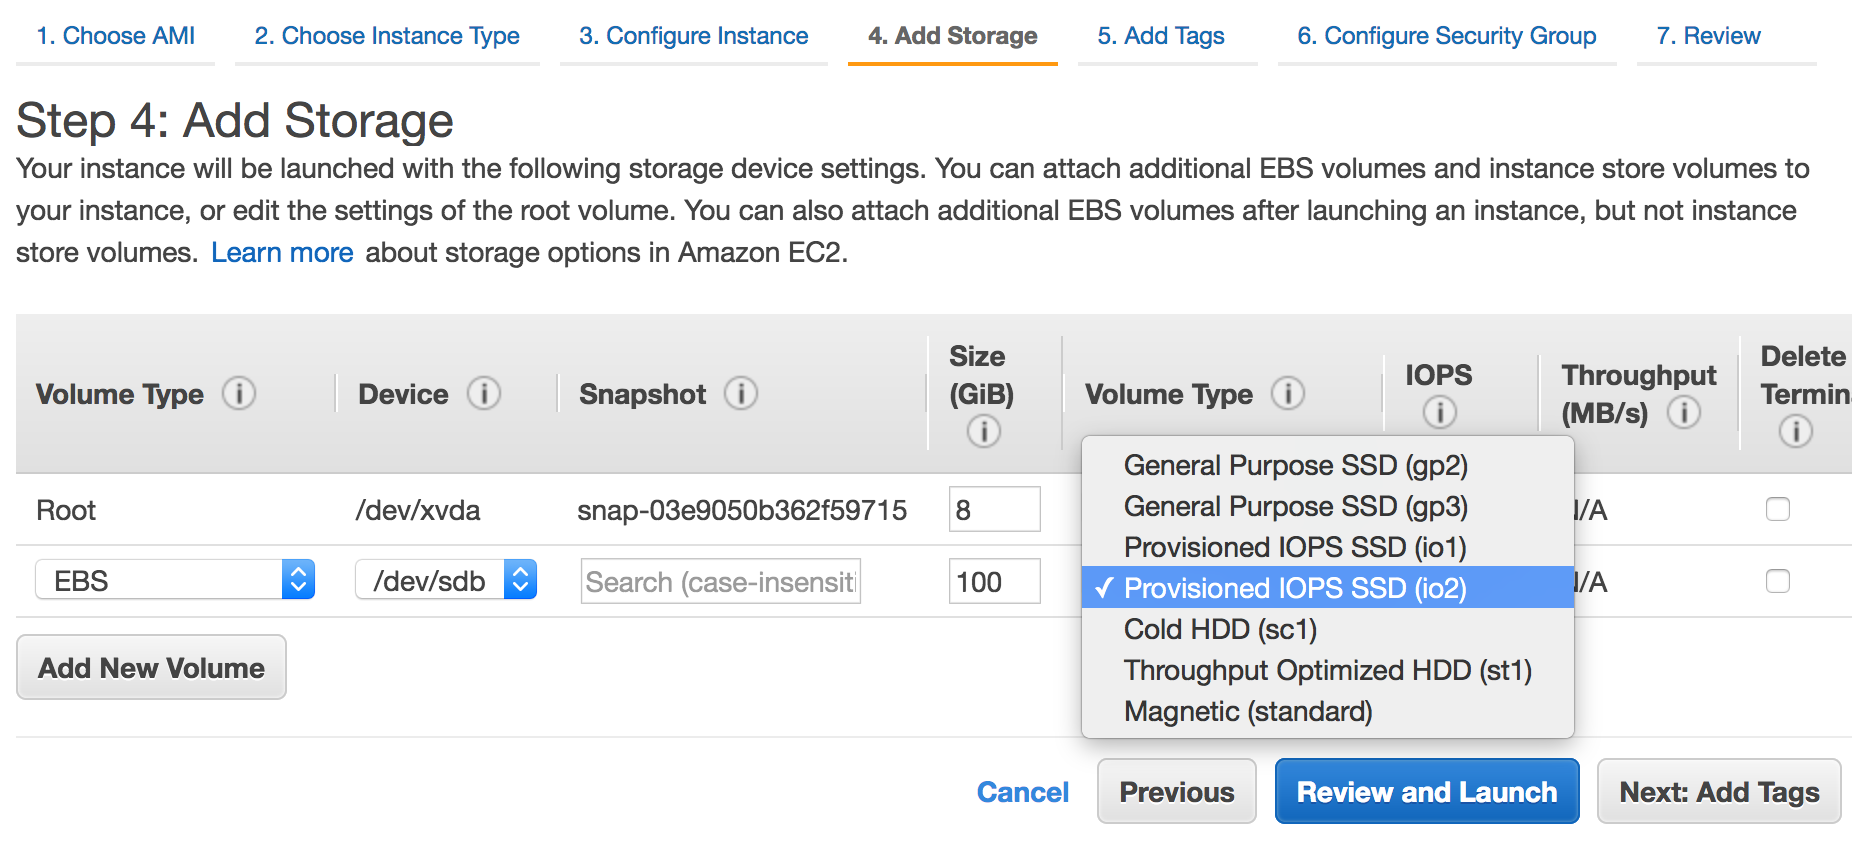This screenshot has width=1868, height=848.
Task: Expand the /dev/sdb device dropdown
Action: coord(446,580)
